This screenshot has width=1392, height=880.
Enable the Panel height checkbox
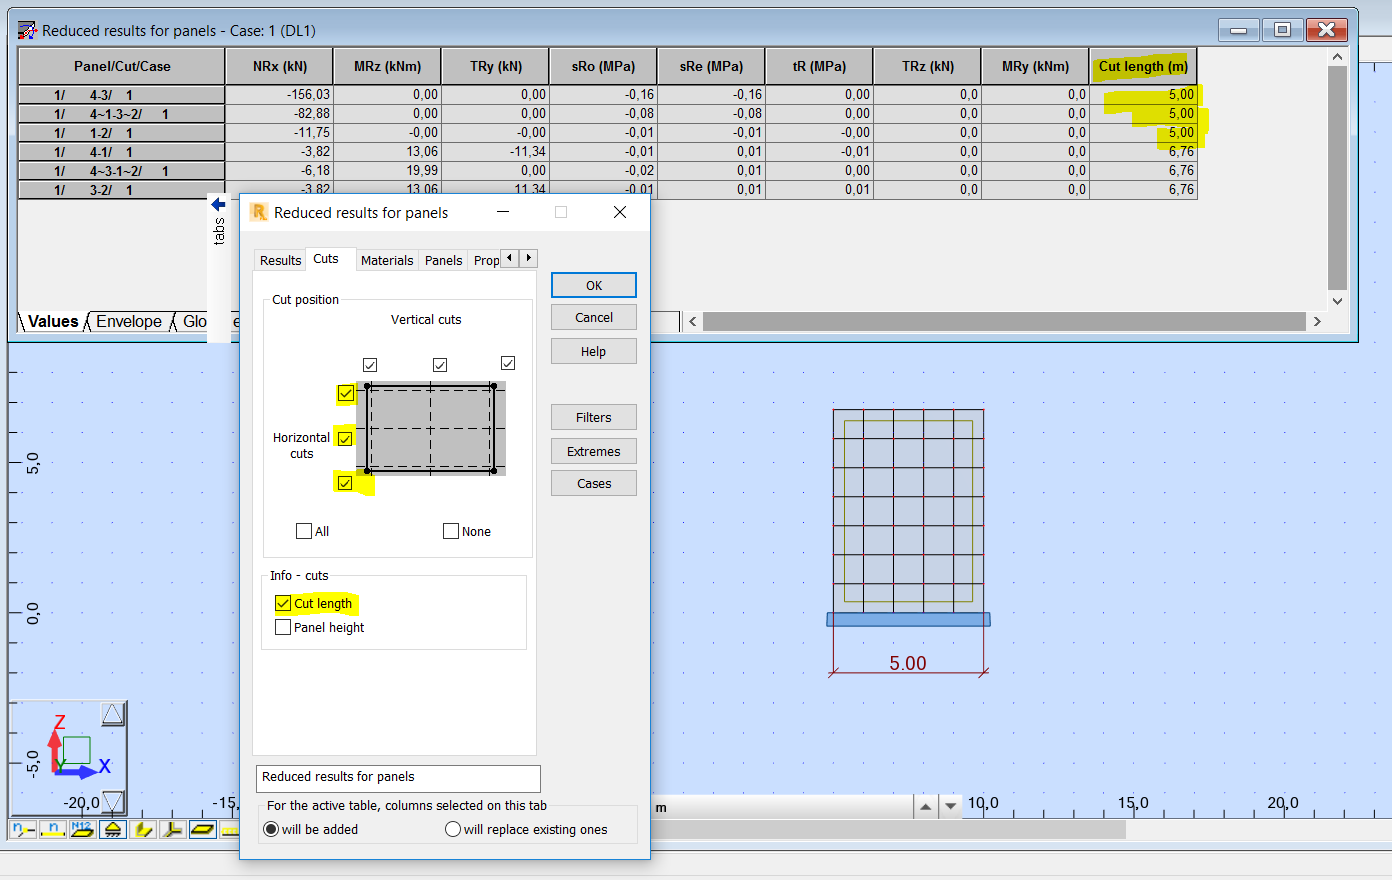coord(281,626)
